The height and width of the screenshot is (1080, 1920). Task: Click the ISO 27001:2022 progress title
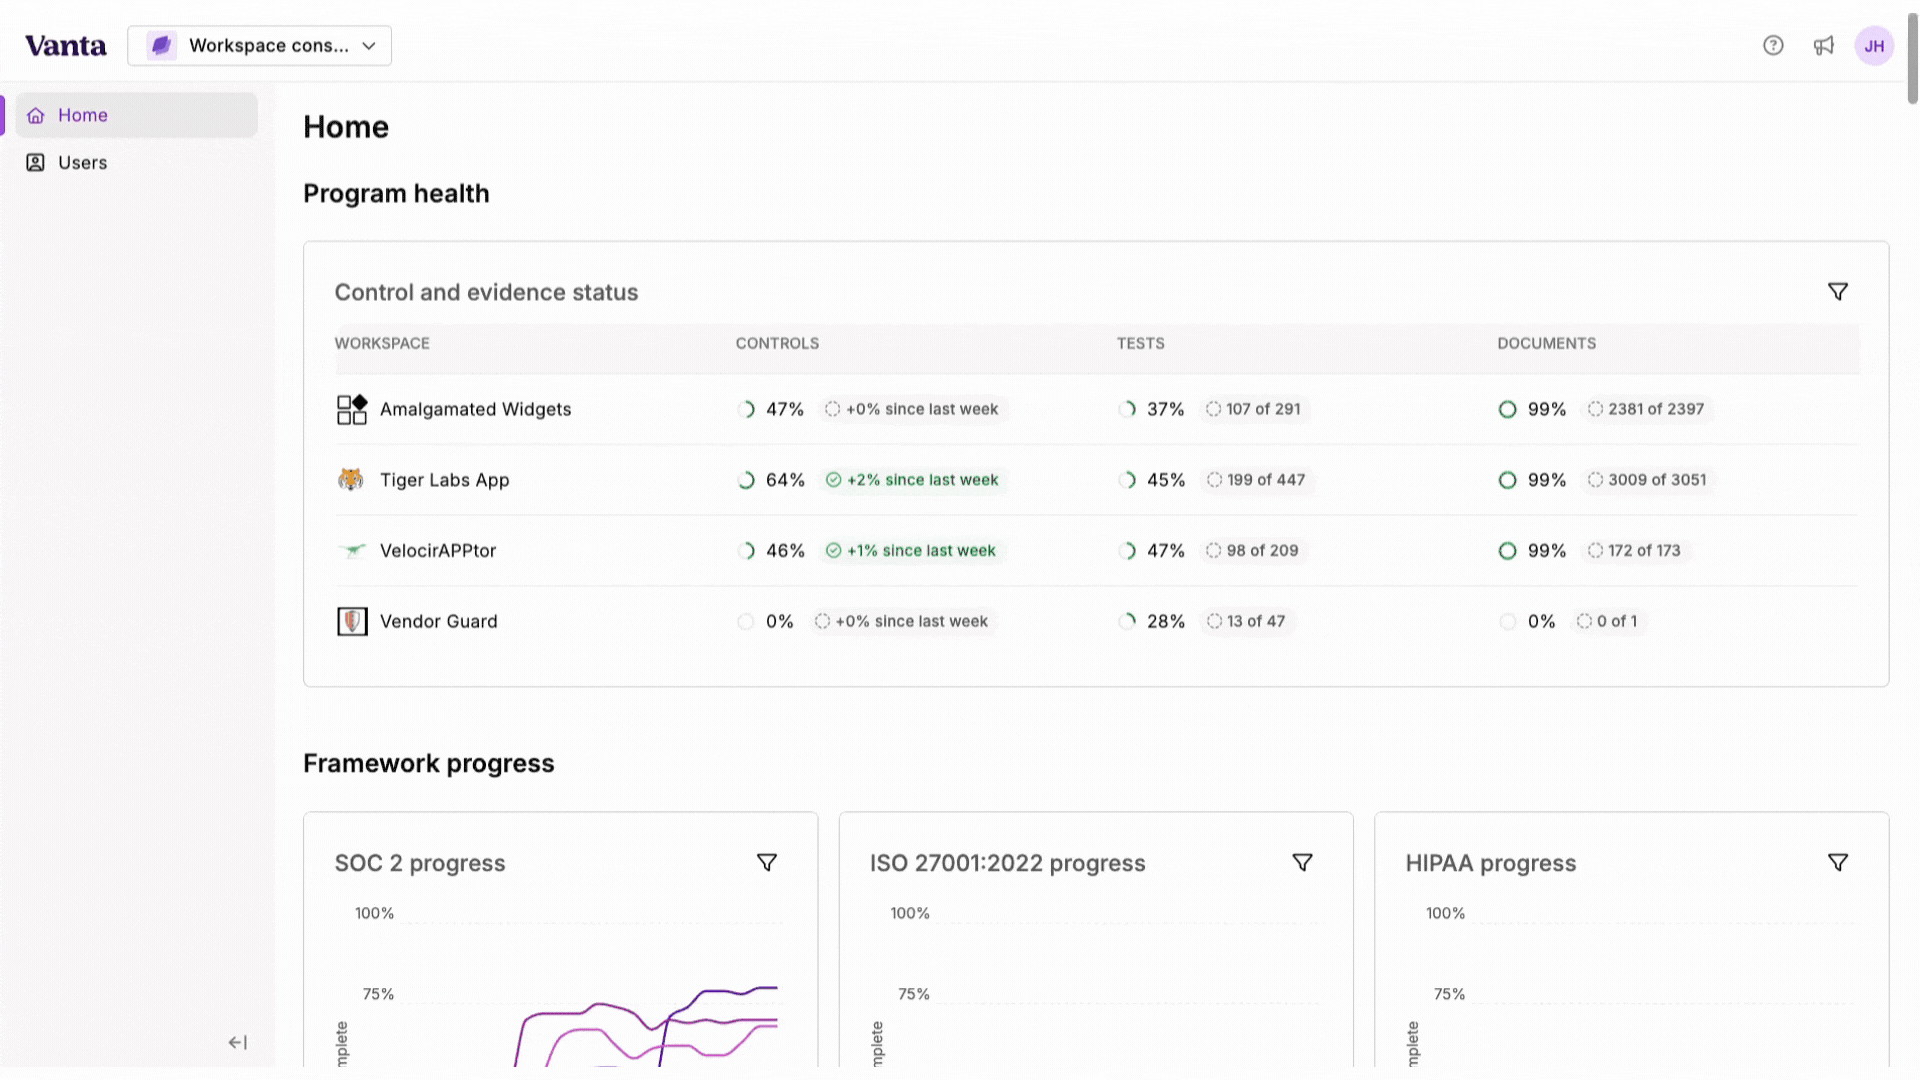[1007, 863]
